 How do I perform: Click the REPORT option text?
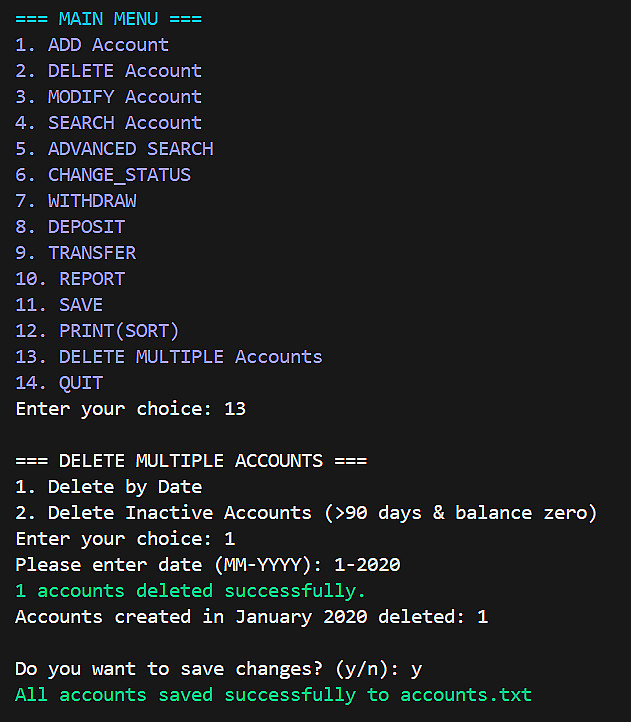[x=70, y=279]
